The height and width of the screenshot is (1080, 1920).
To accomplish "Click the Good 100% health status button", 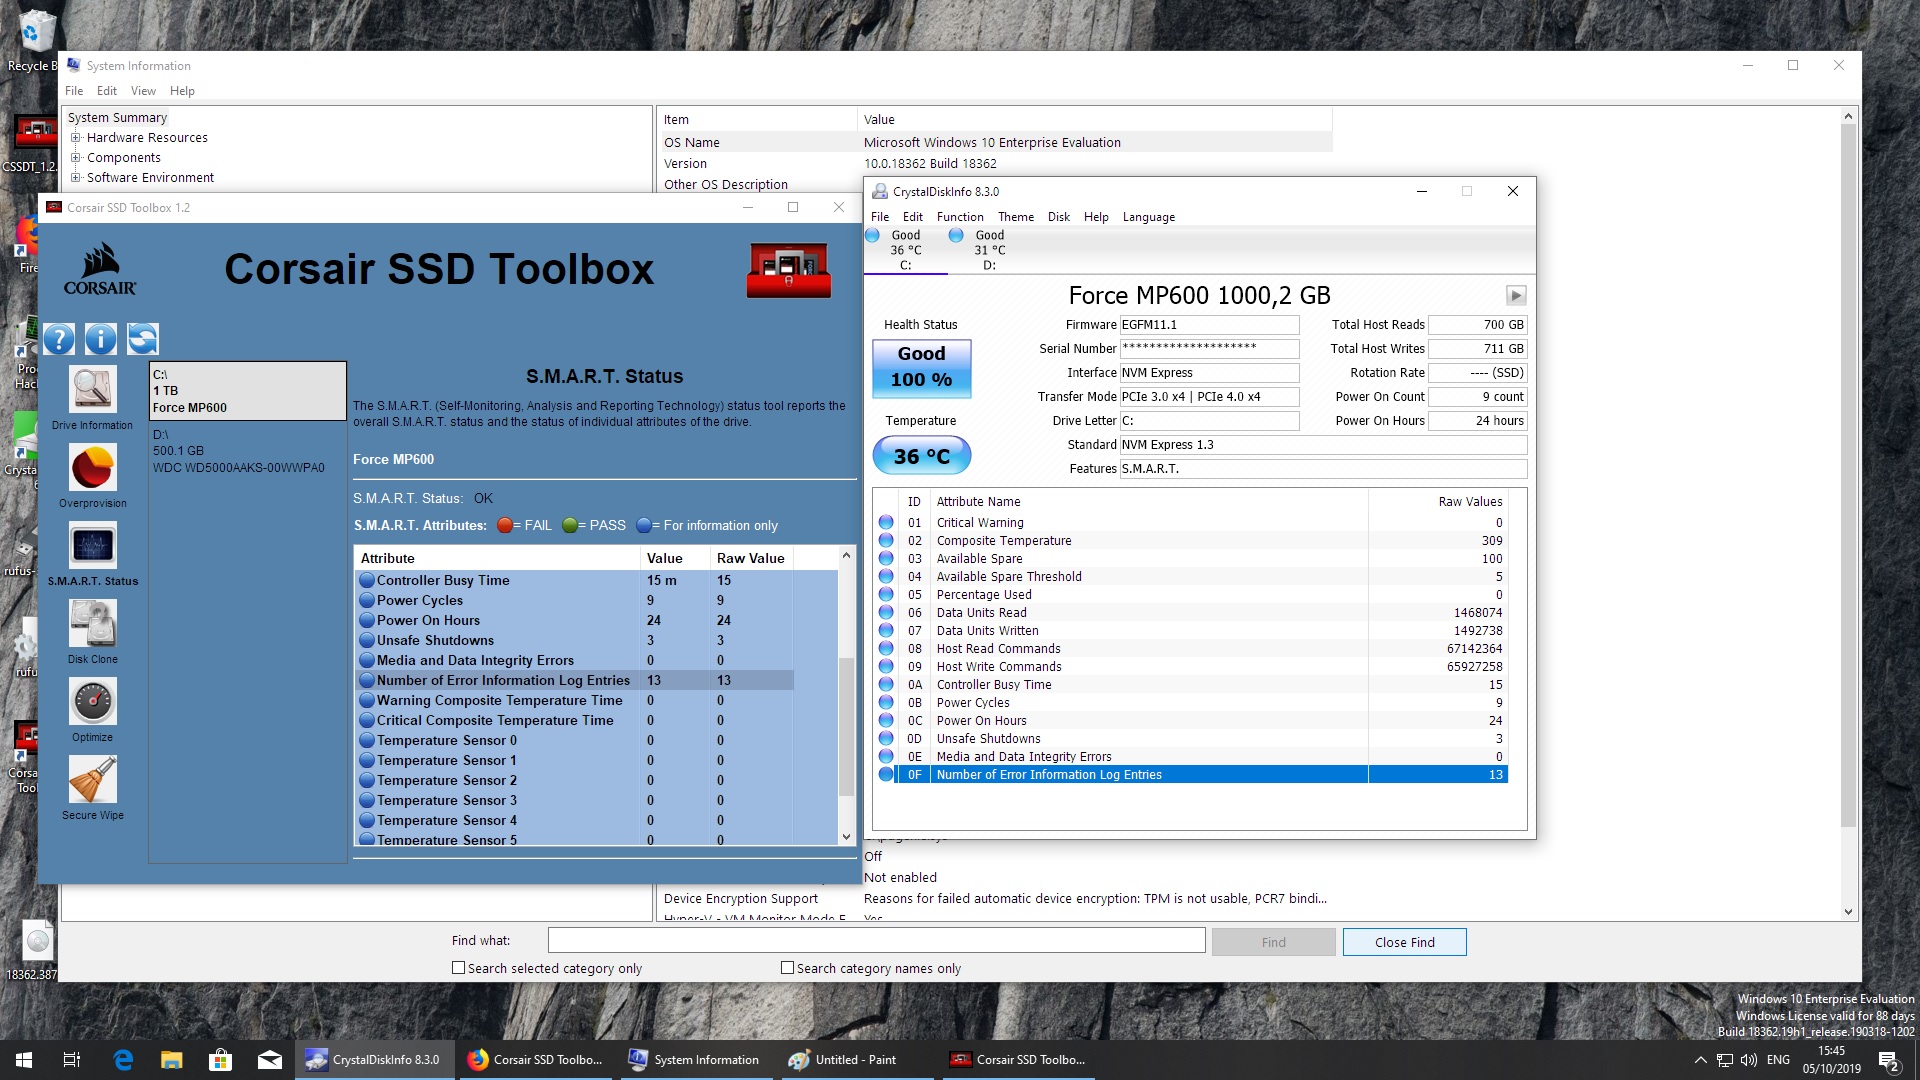I will 921,367.
